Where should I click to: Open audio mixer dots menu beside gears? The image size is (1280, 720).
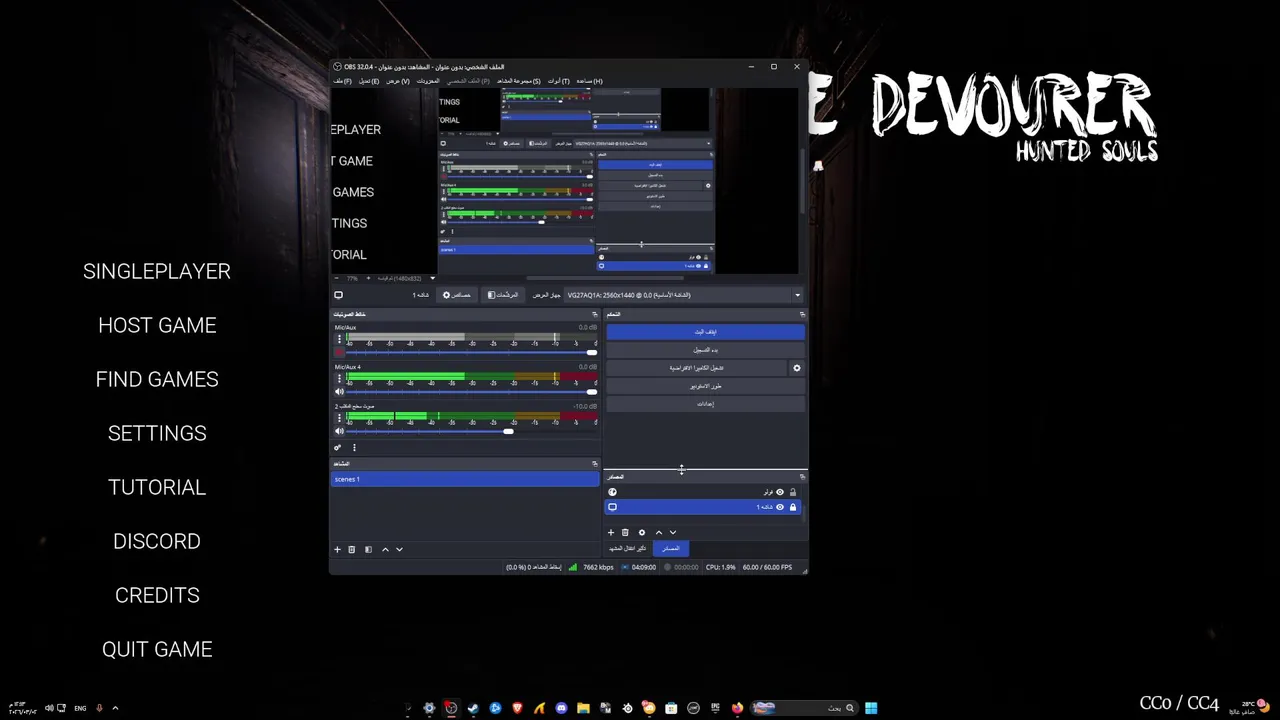(354, 448)
